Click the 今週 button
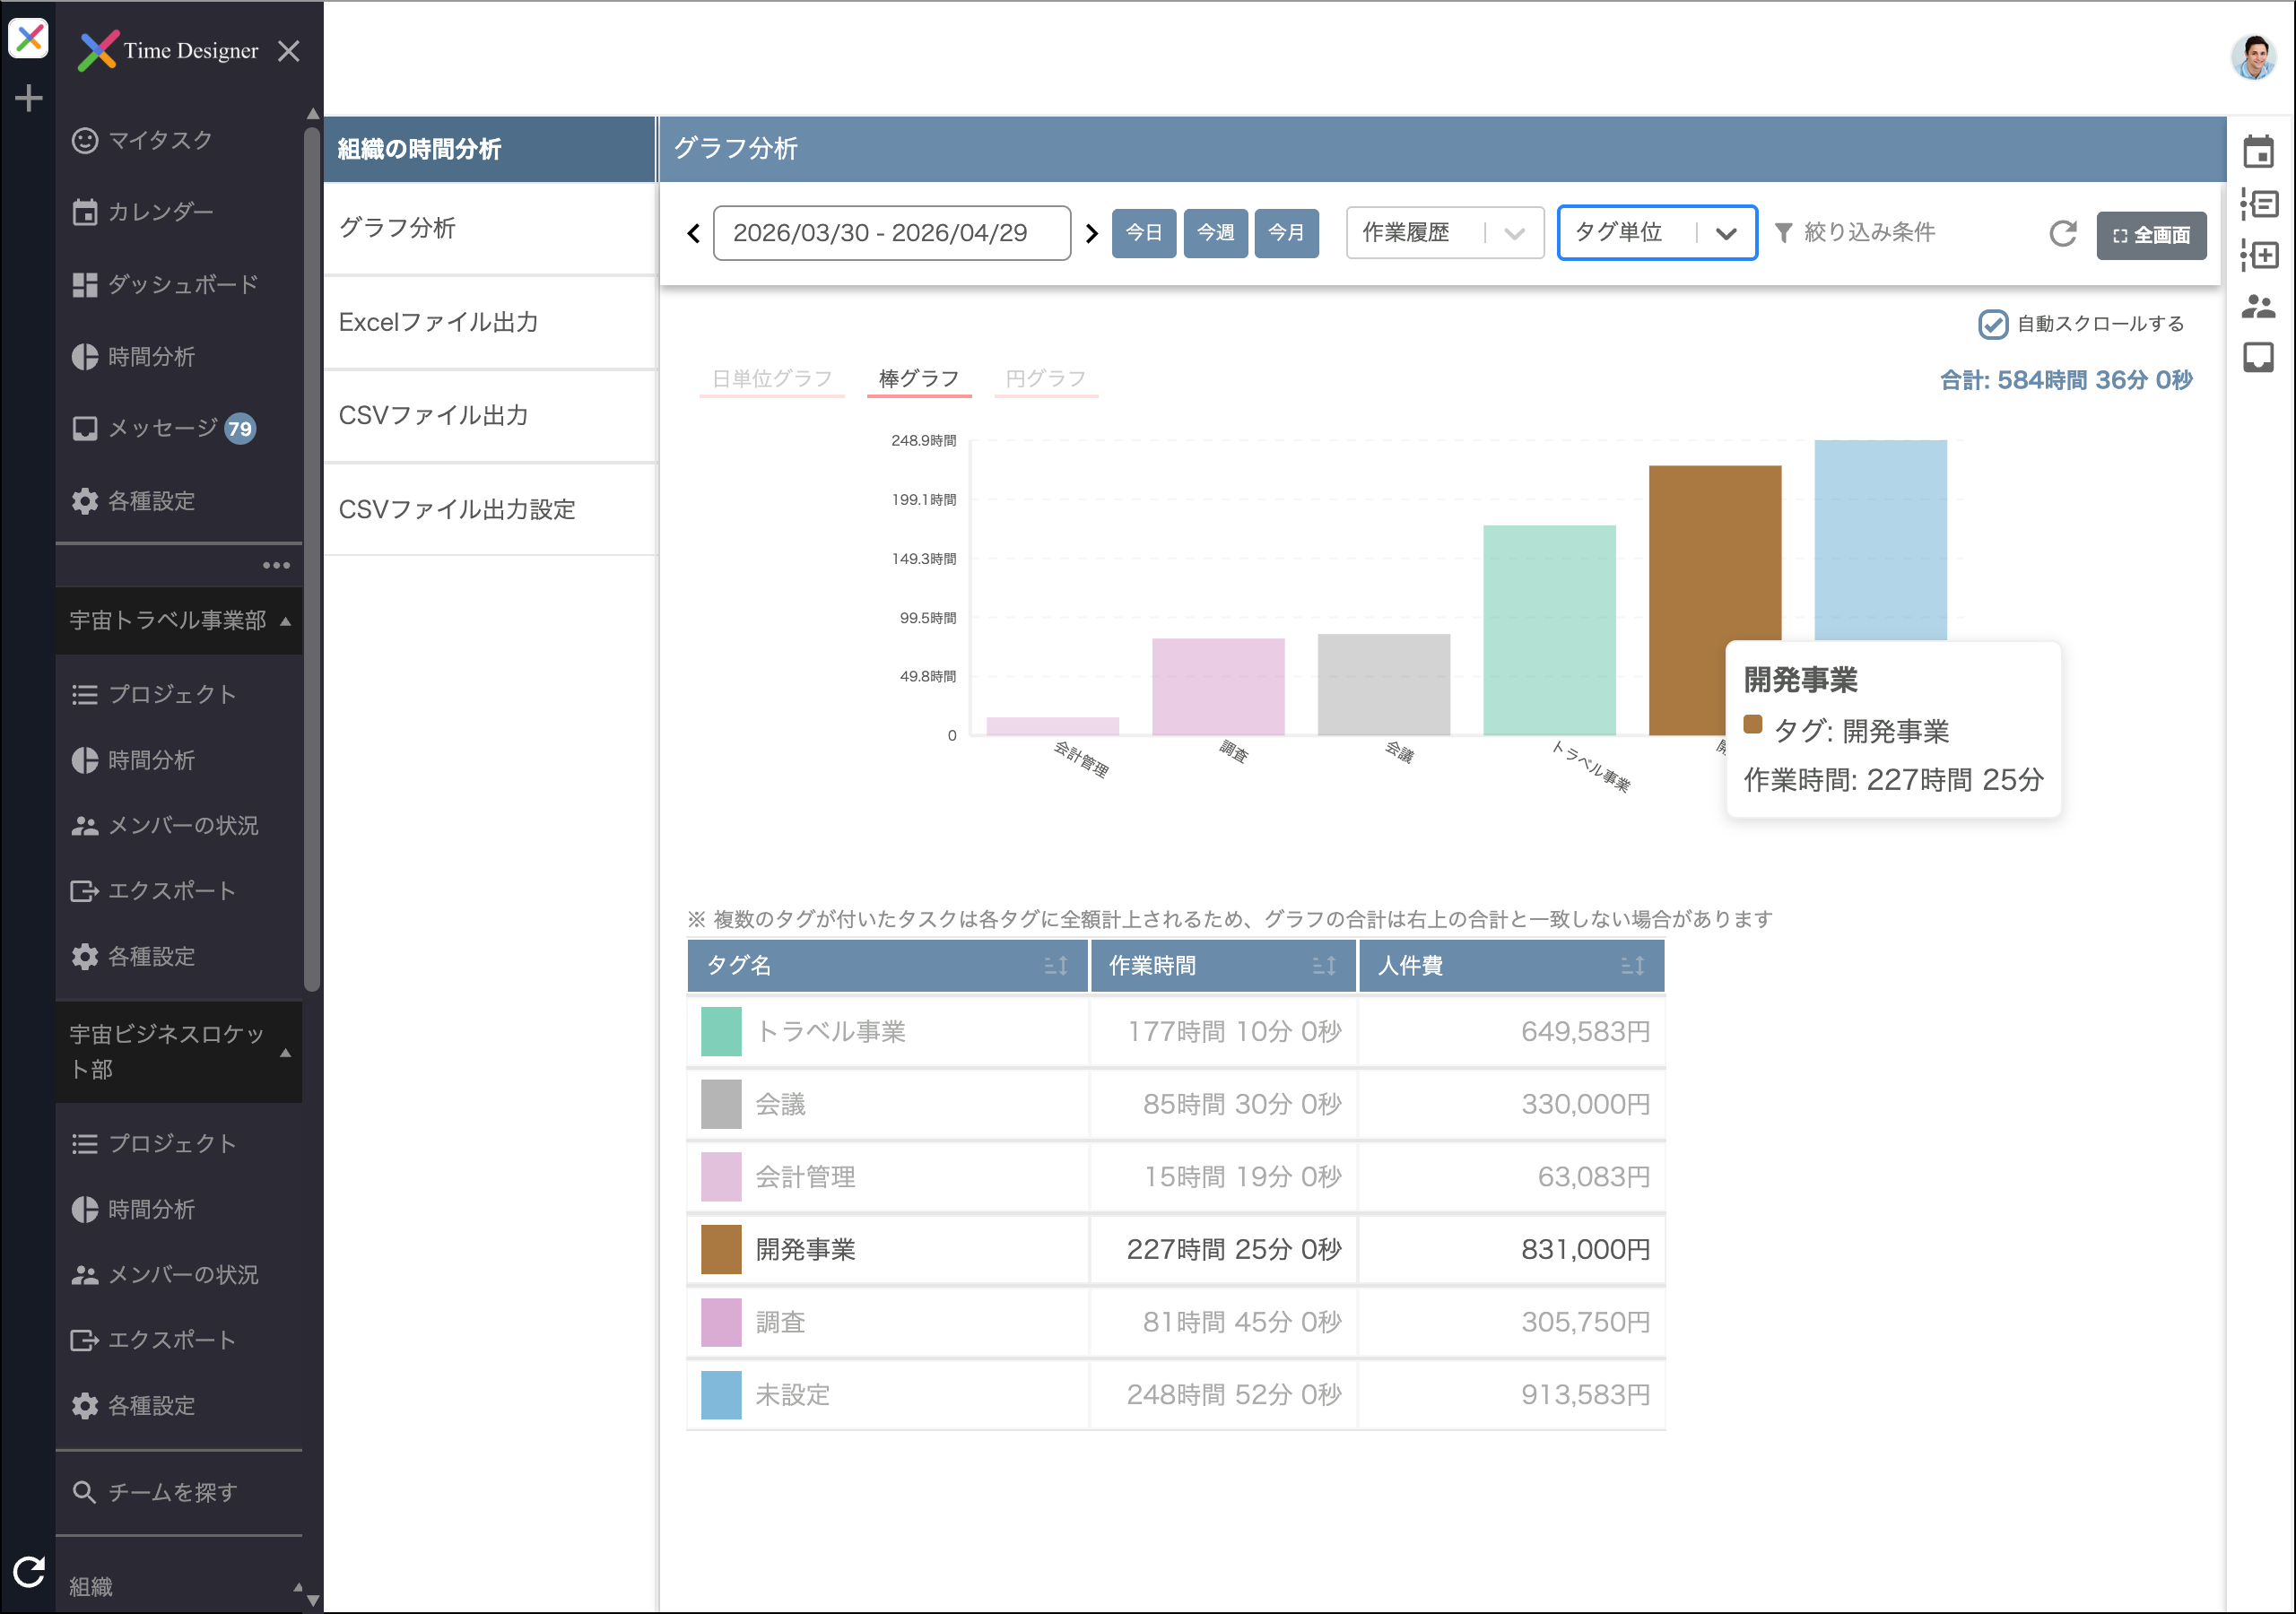The image size is (2296, 1614). point(1215,233)
